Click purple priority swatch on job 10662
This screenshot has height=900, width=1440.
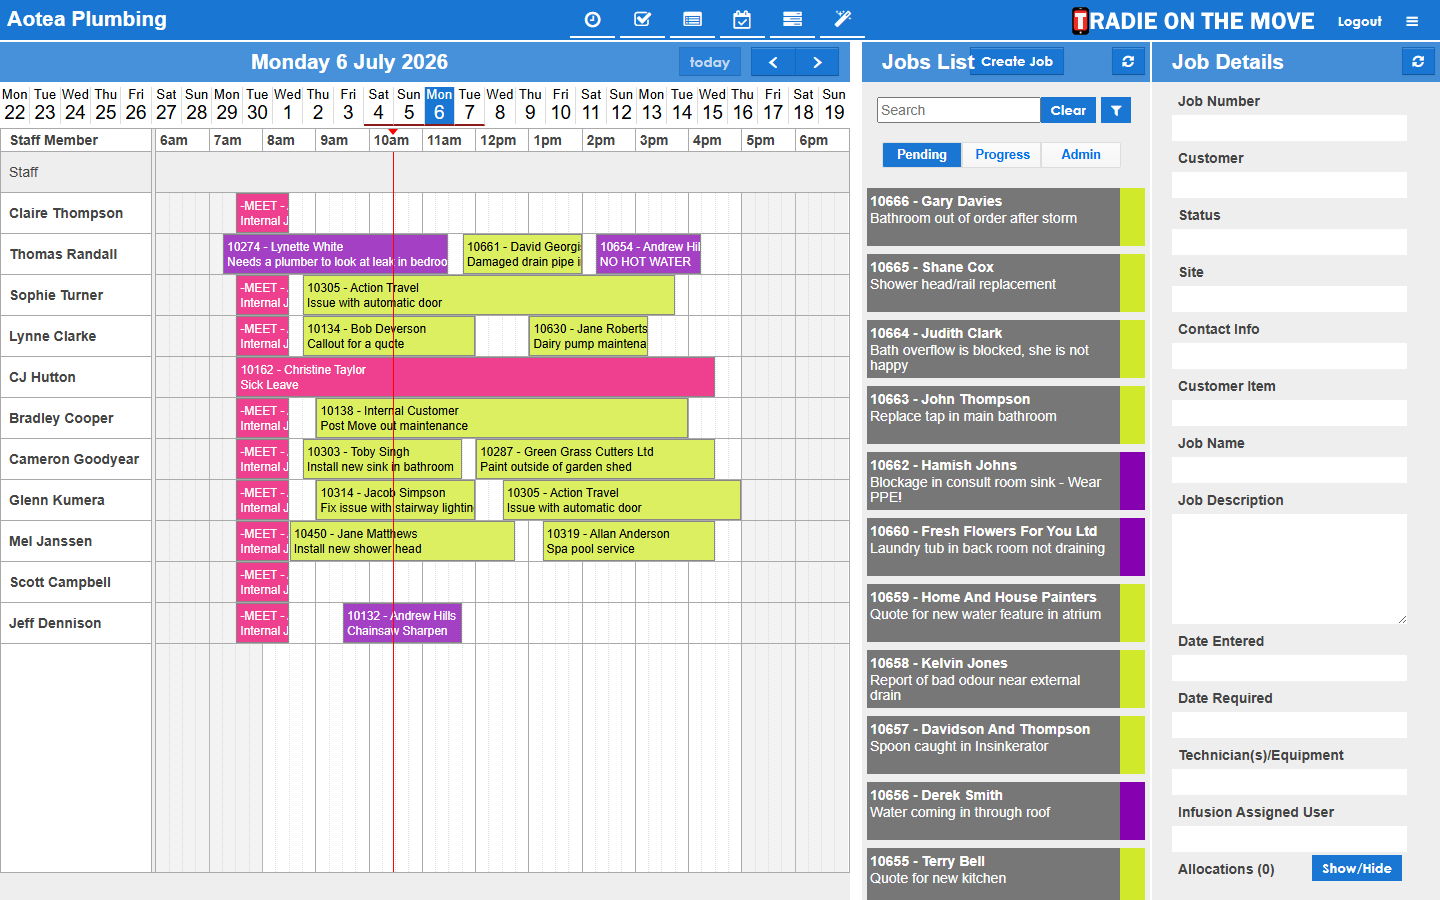coord(1132,481)
